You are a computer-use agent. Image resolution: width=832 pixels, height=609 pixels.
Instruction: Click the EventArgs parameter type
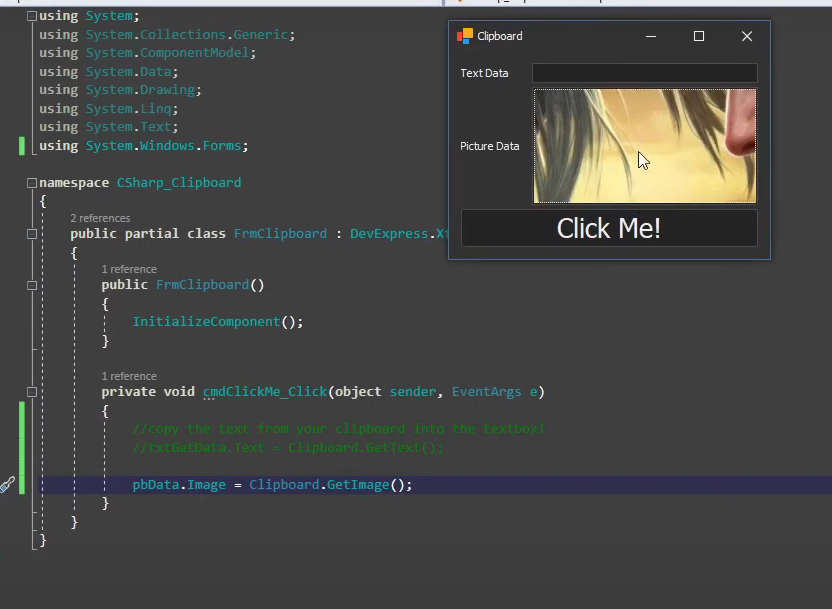pos(487,392)
